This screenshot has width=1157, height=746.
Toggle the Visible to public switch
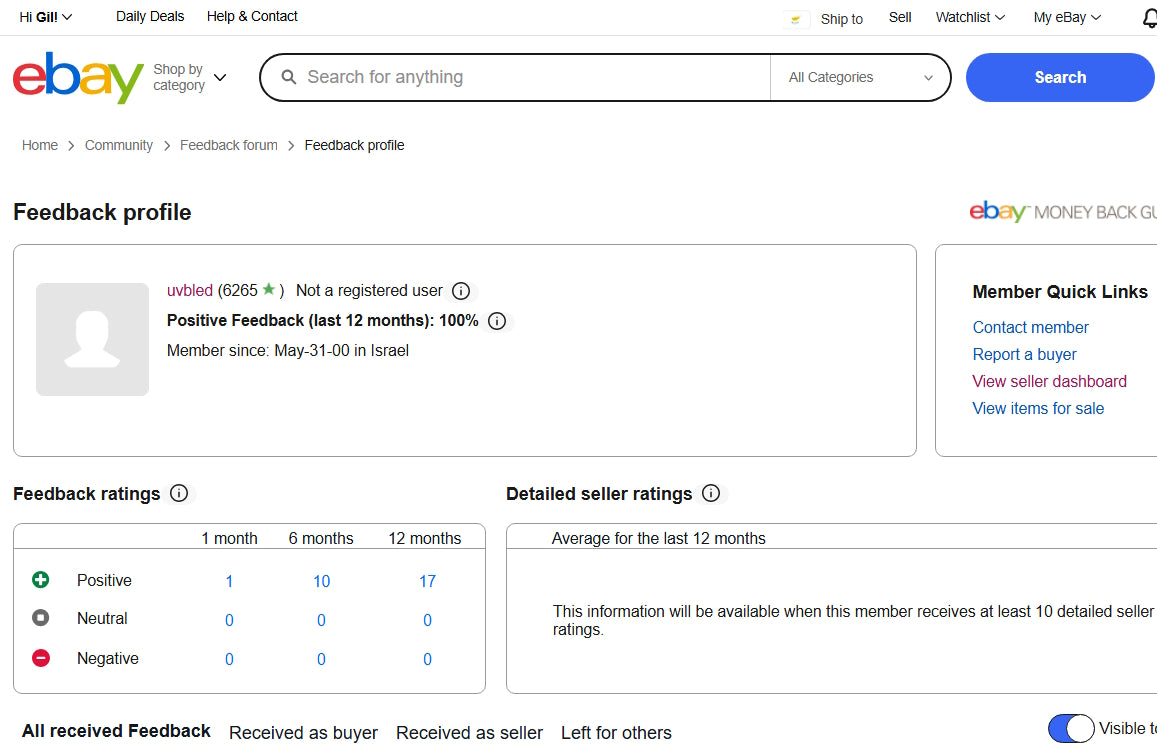pyautogui.click(x=1071, y=728)
